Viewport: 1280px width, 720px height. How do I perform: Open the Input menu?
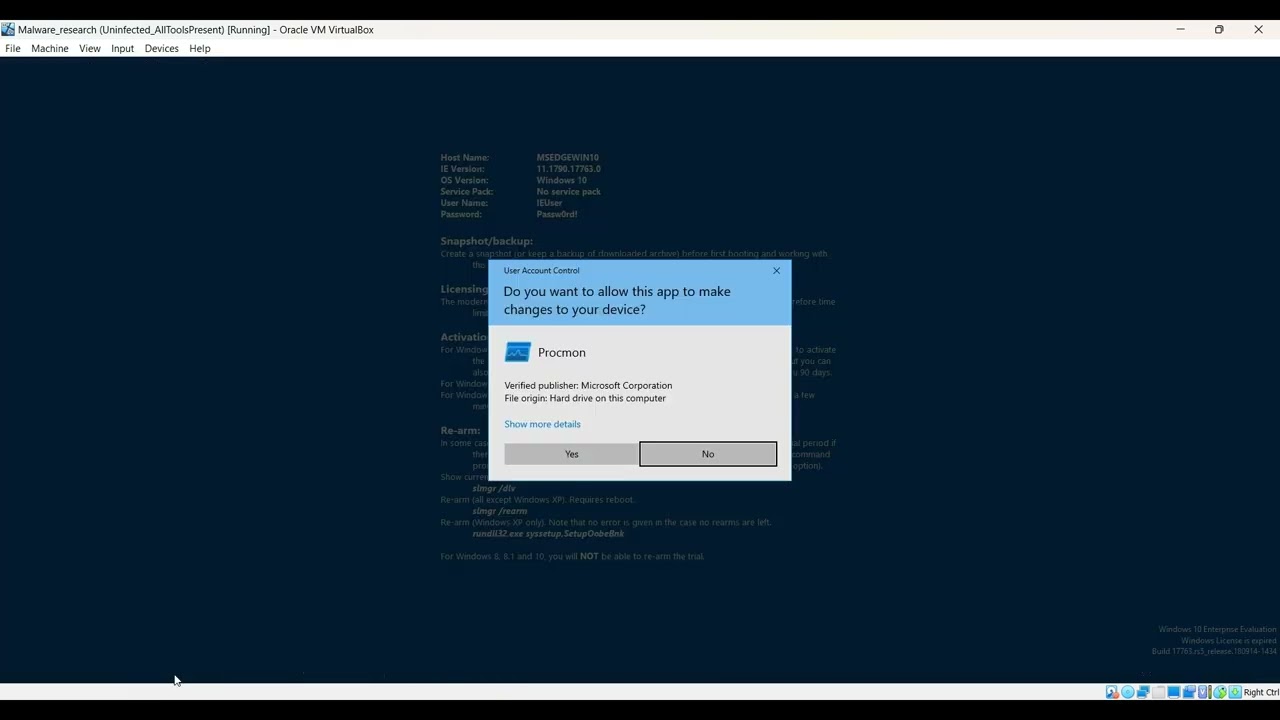[x=123, y=48]
